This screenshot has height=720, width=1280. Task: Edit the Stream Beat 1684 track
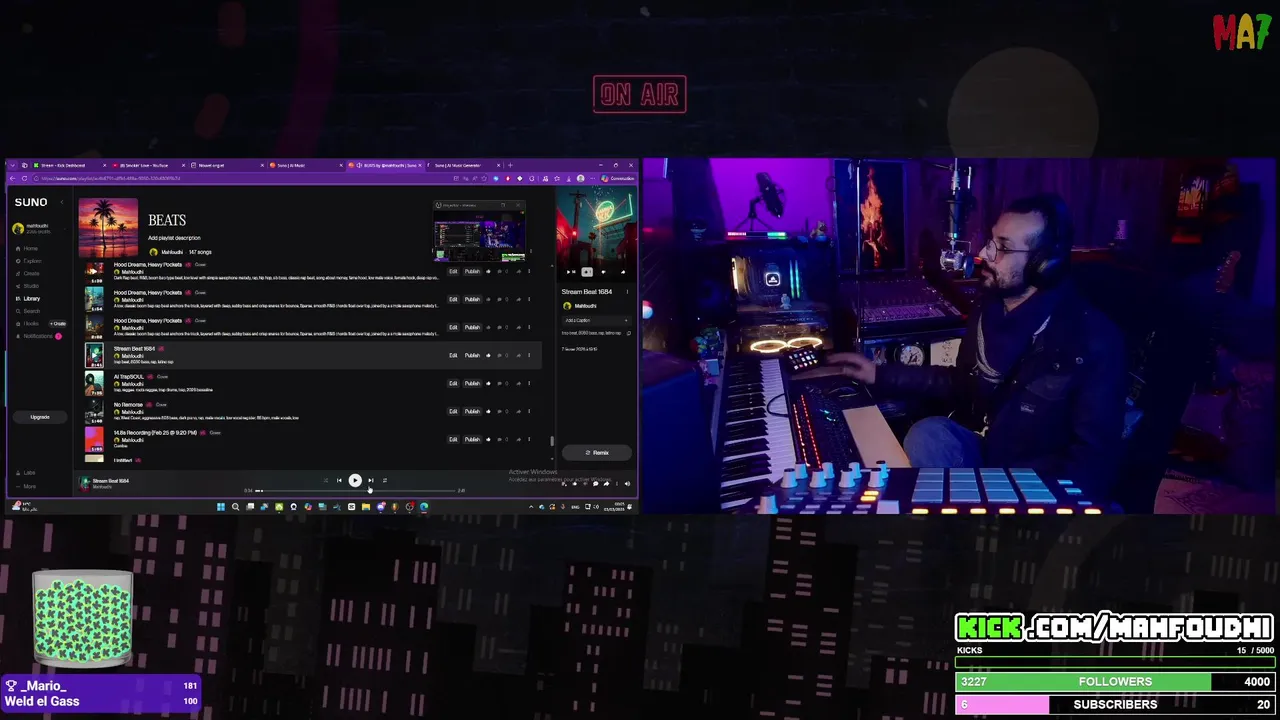coord(453,355)
